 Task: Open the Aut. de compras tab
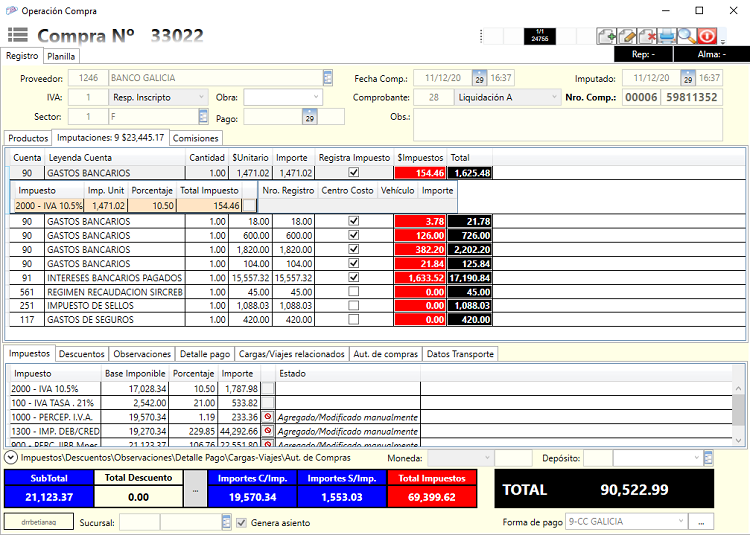(x=386, y=354)
